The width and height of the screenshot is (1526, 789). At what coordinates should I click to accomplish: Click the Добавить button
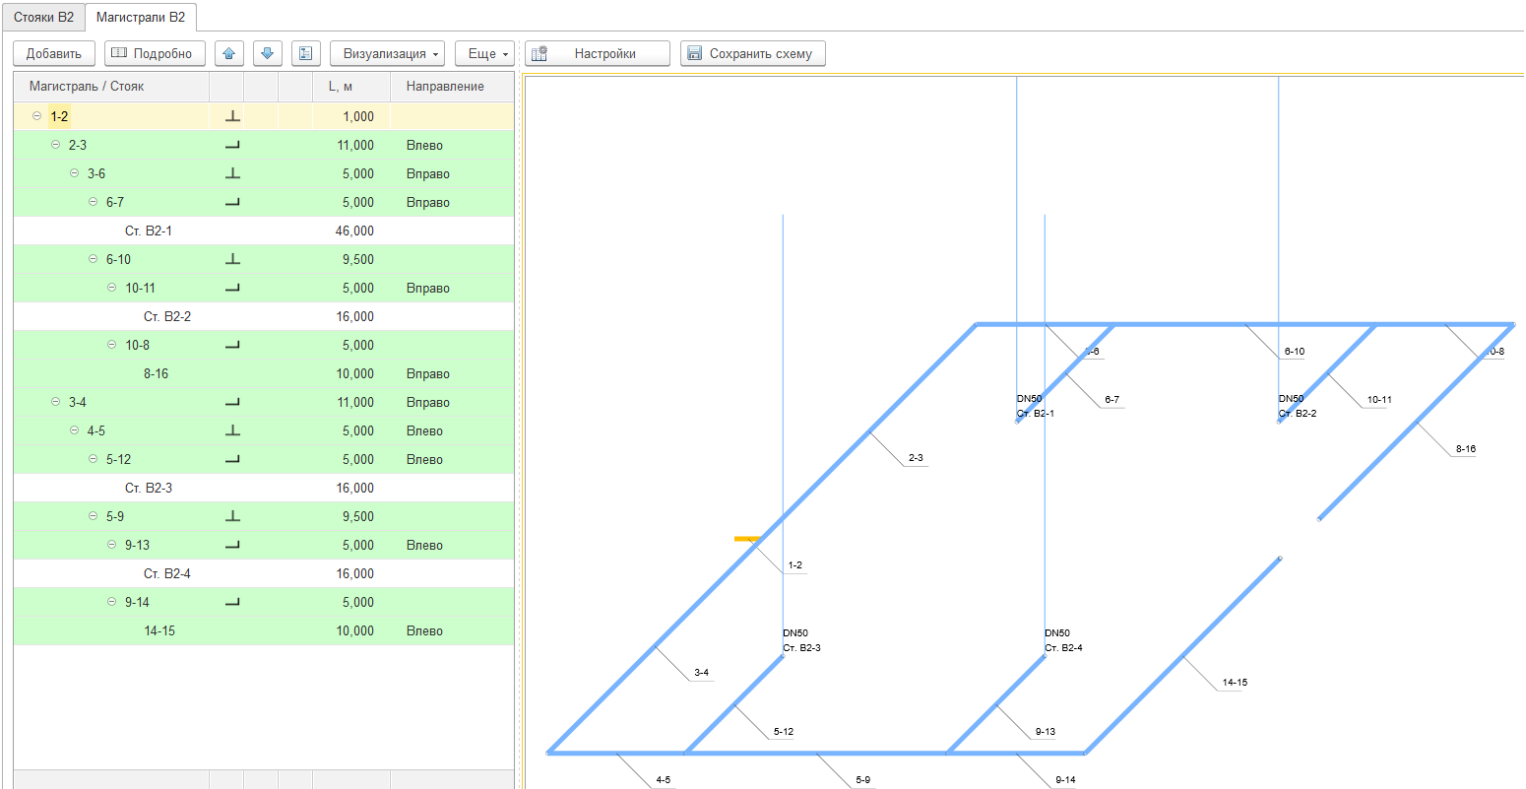coord(54,54)
